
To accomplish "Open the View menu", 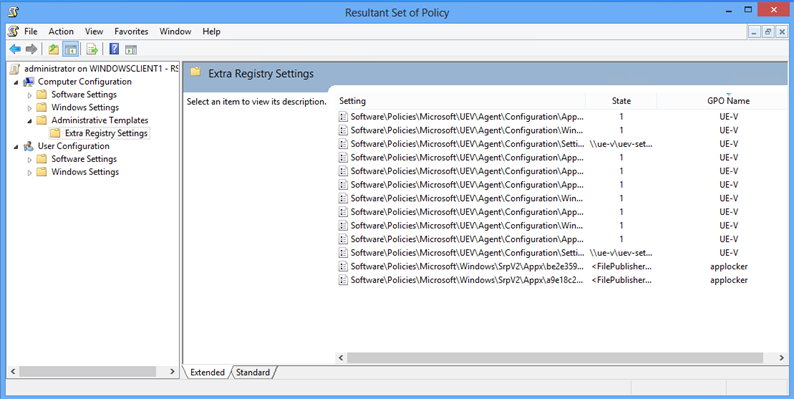I will pyautogui.click(x=94, y=31).
